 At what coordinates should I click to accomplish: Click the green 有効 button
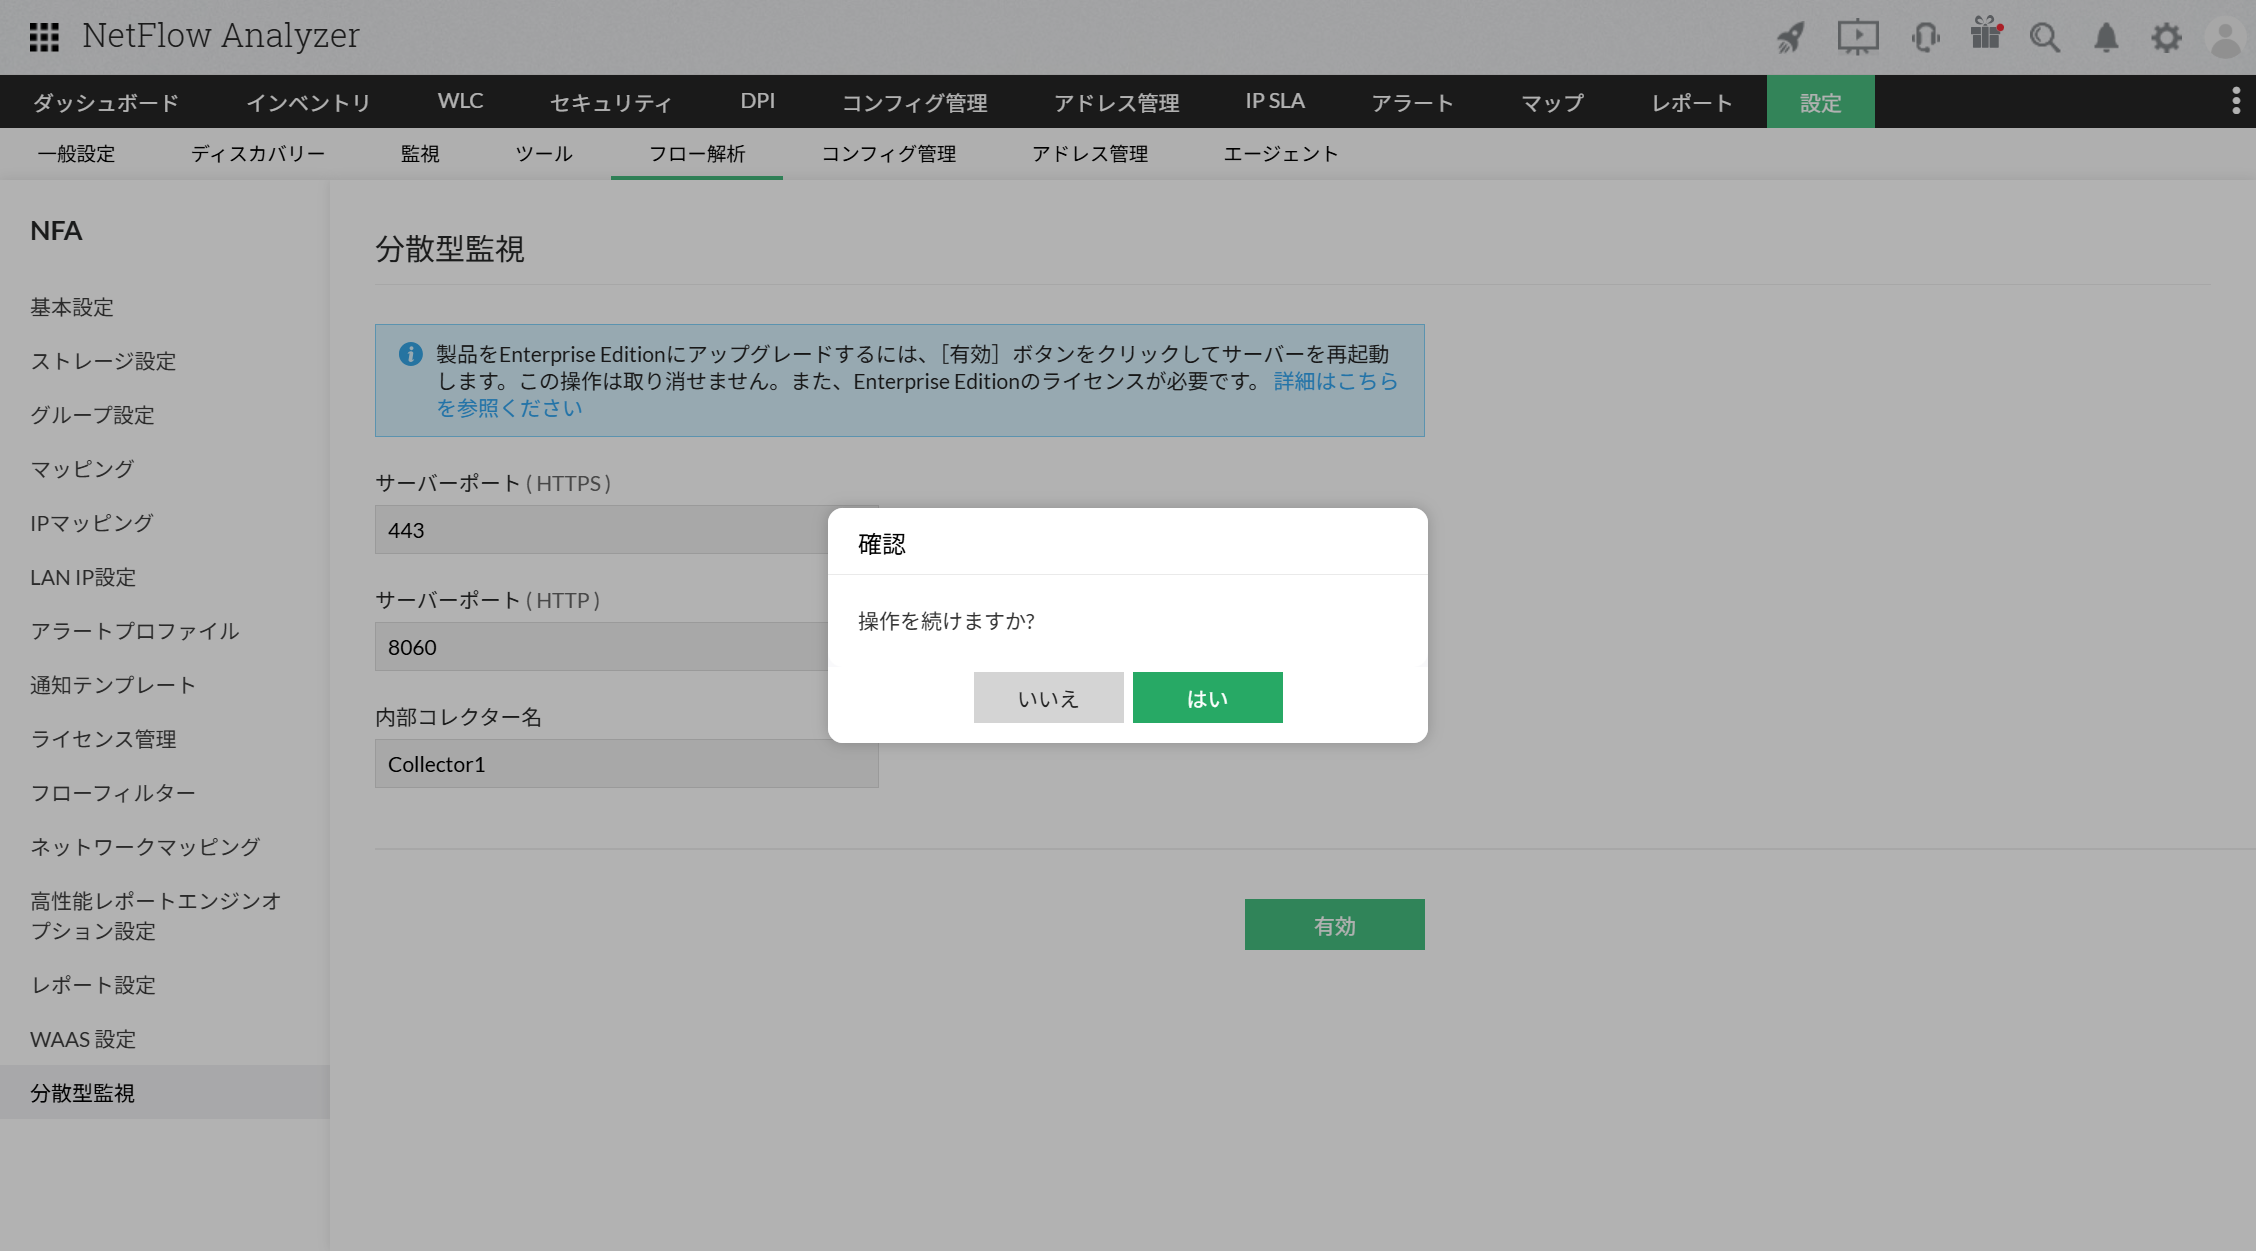(x=1334, y=925)
